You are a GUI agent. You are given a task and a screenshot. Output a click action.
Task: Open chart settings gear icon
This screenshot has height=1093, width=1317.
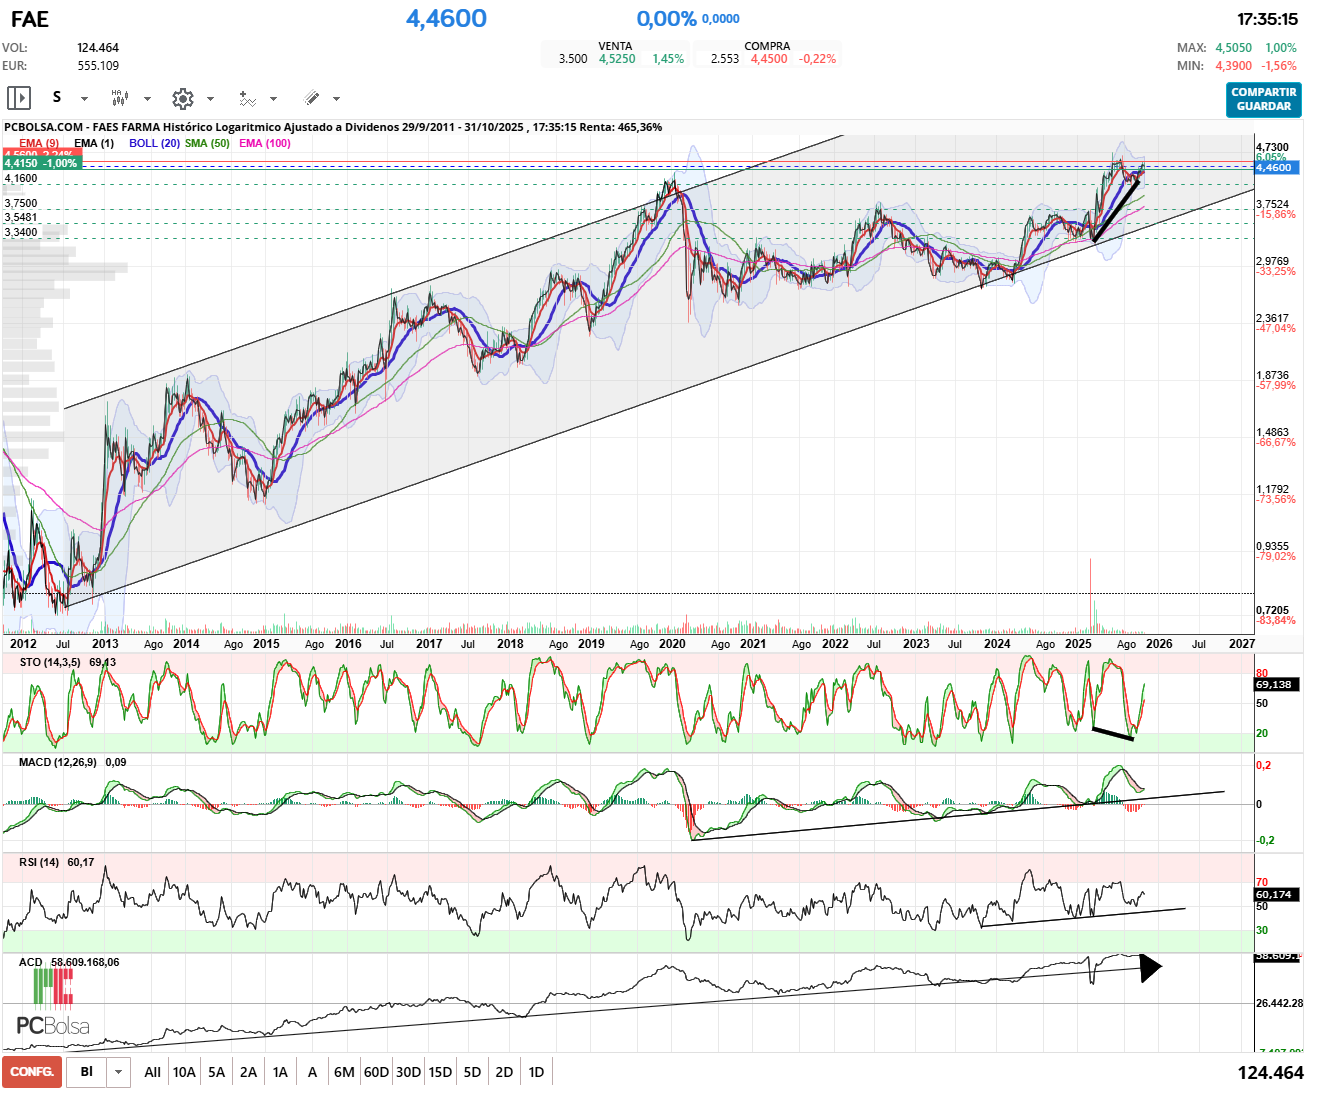tap(182, 98)
